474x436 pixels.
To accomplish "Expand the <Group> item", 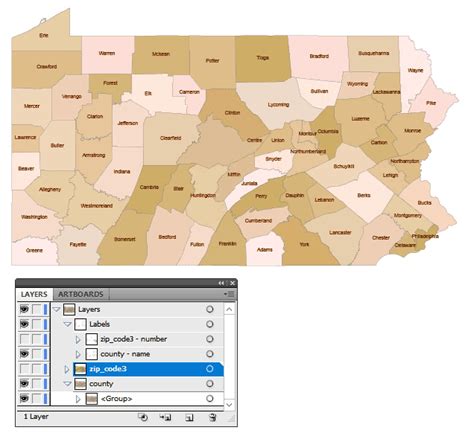I will [x=78, y=399].
